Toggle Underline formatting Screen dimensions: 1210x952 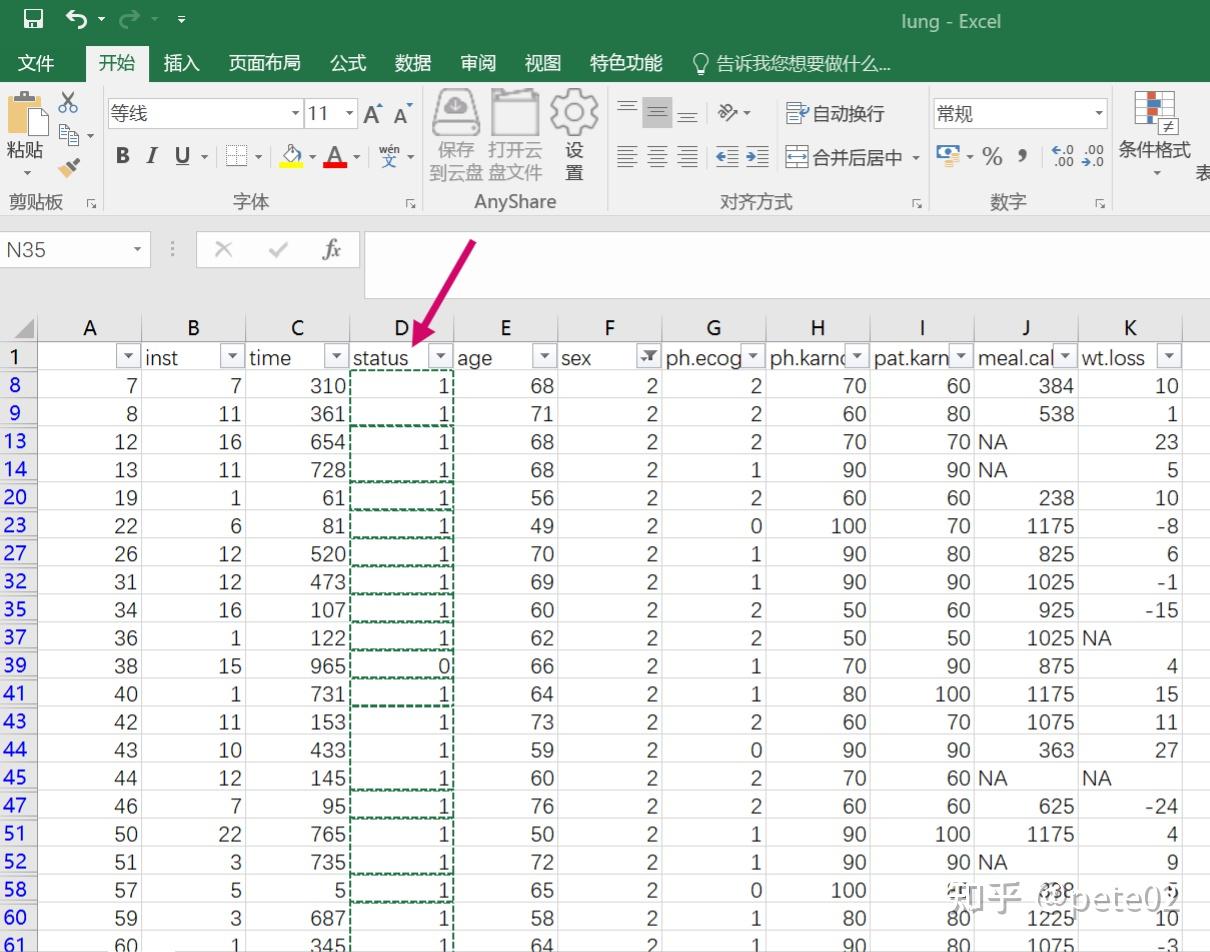point(182,156)
